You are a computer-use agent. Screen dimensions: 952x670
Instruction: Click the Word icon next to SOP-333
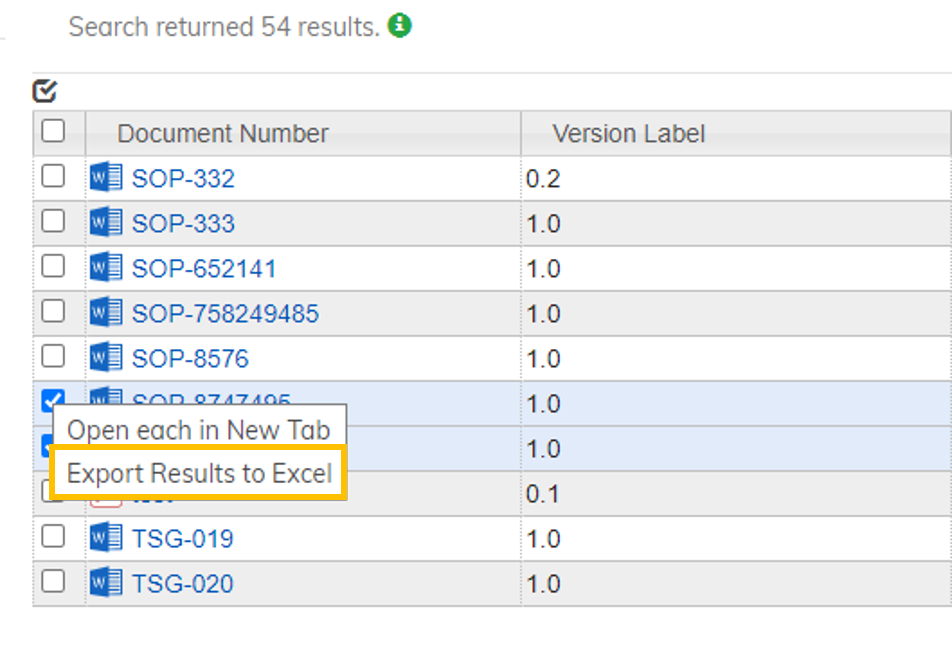106,223
